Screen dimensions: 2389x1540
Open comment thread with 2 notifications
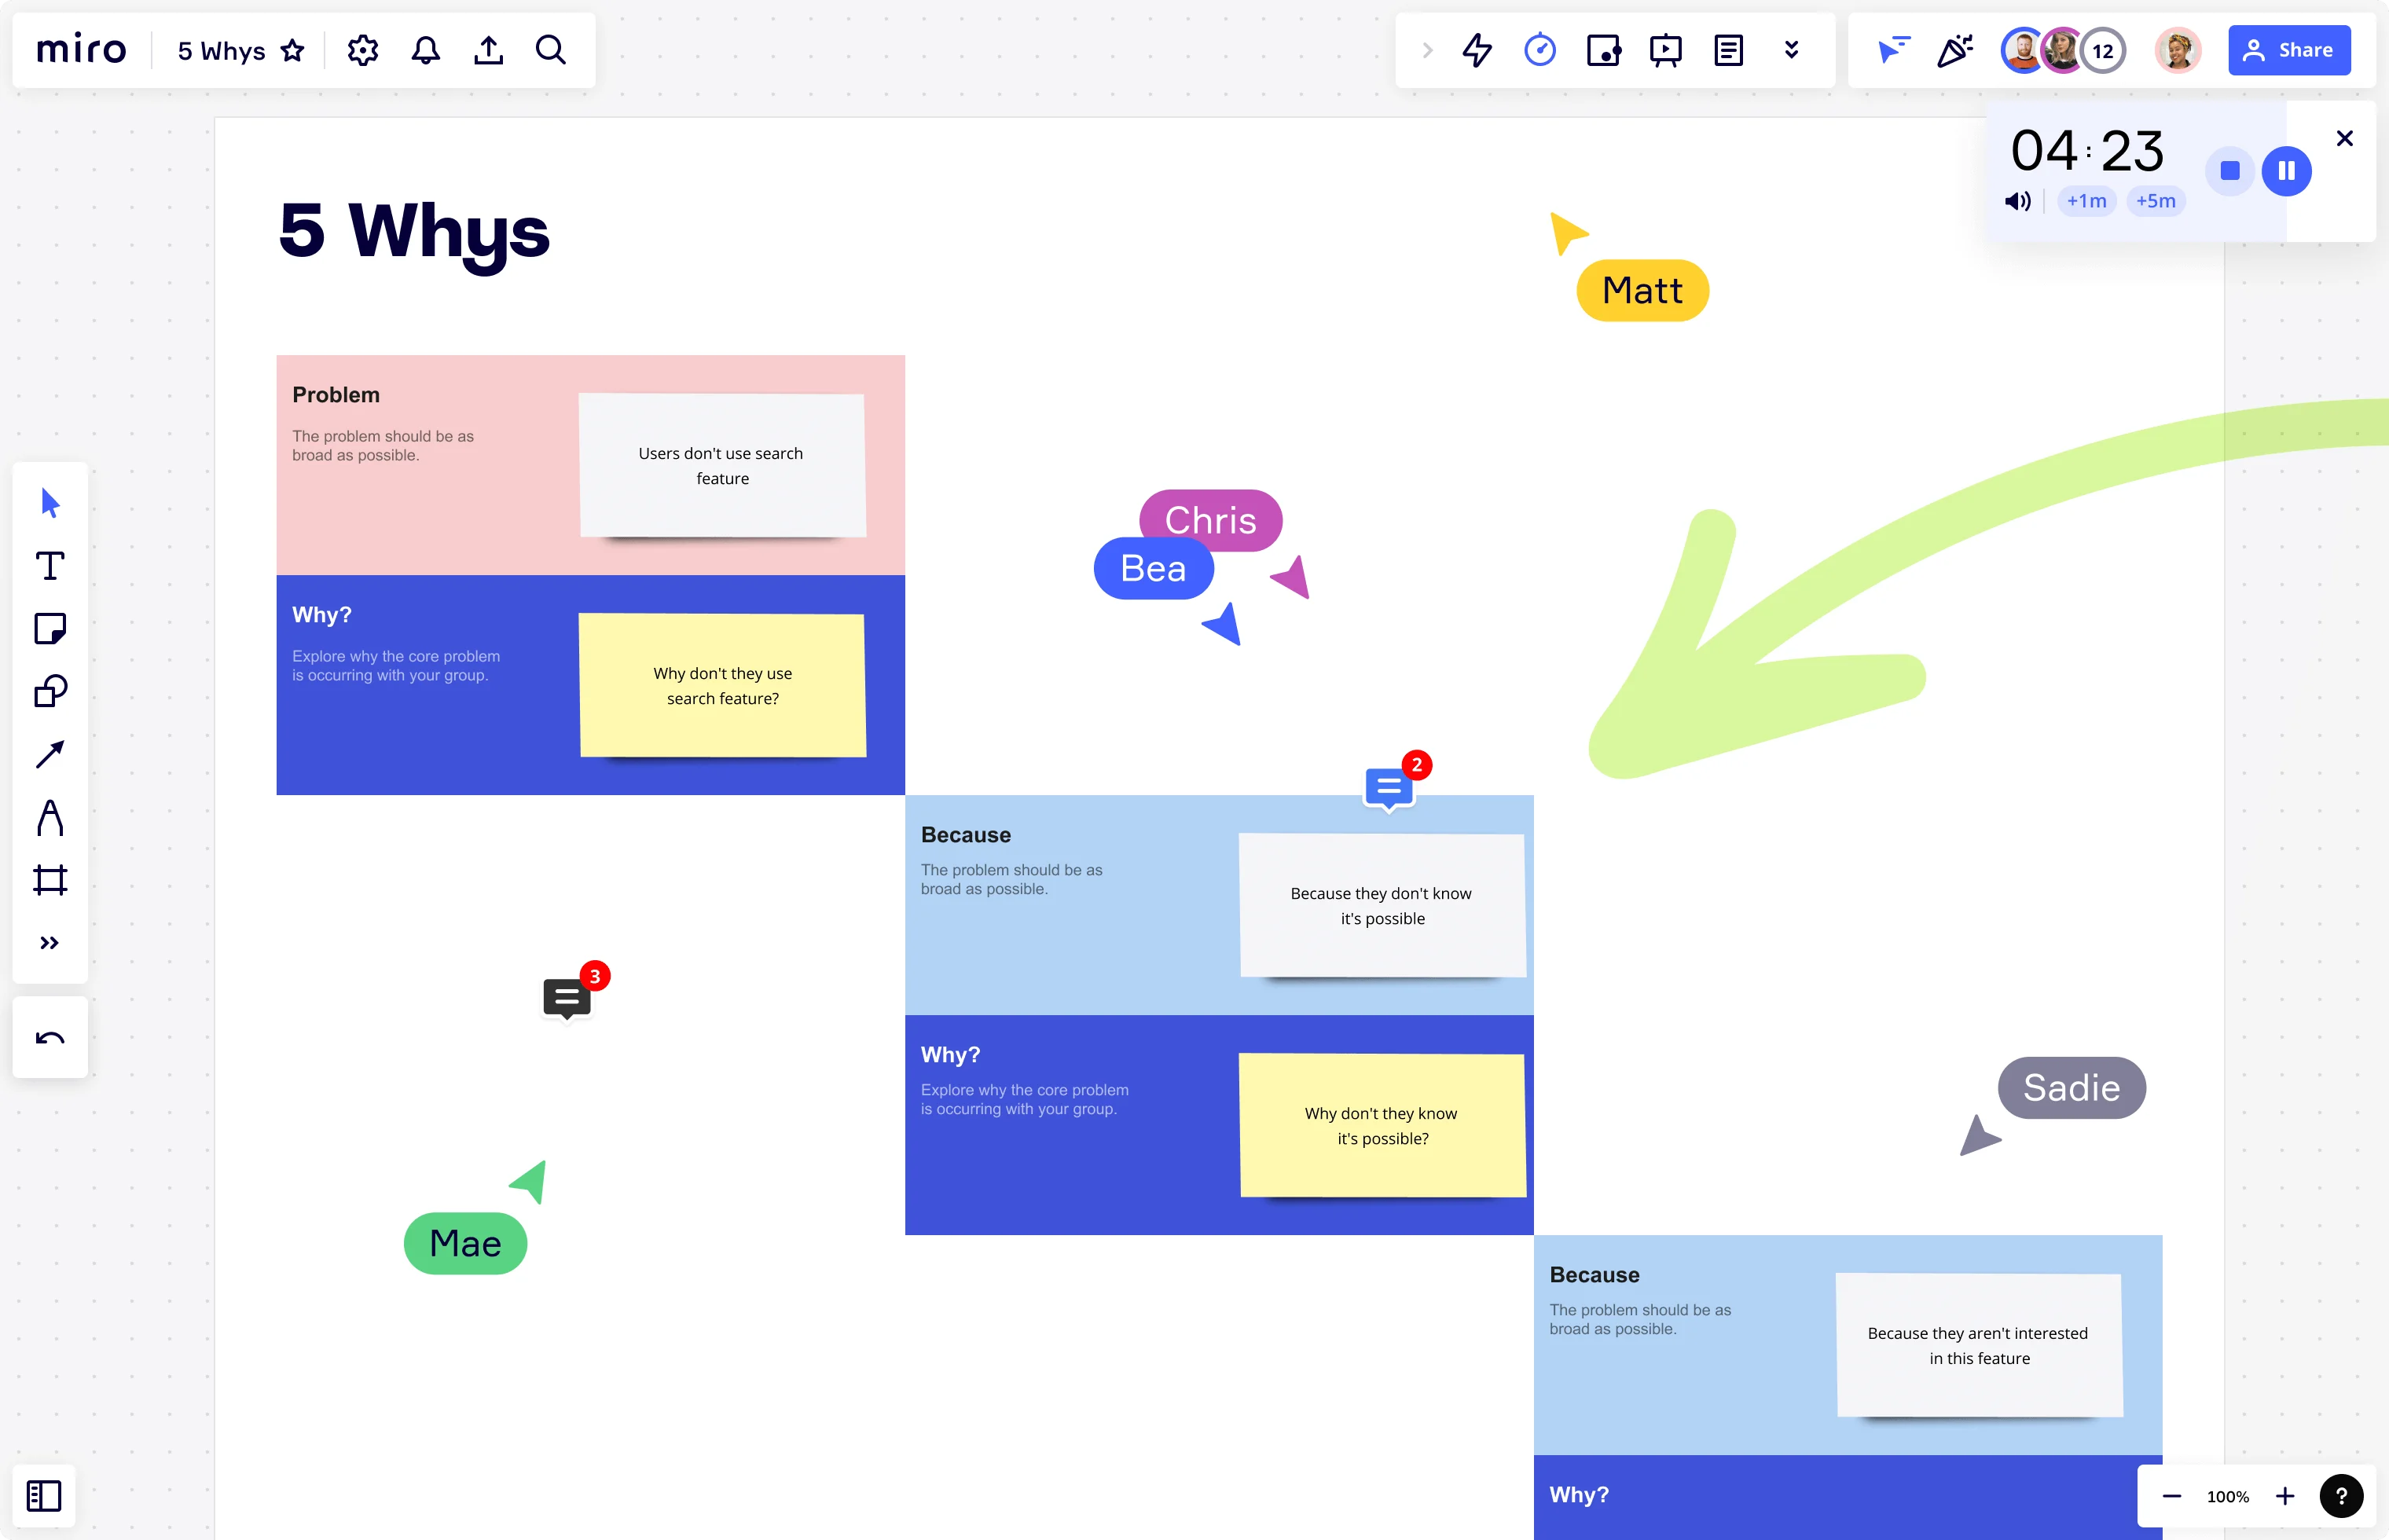pyautogui.click(x=1391, y=788)
